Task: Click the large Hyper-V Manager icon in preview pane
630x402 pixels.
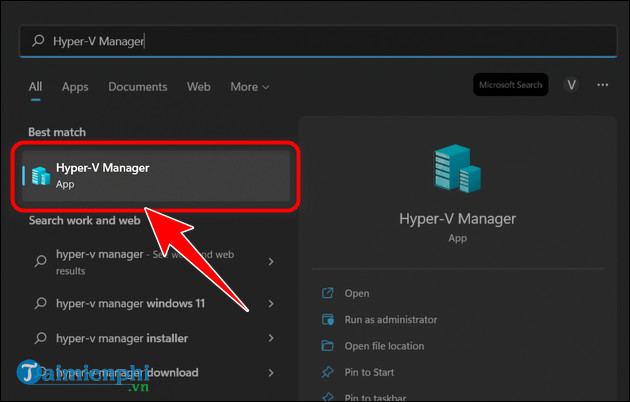Action: click(x=457, y=169)
